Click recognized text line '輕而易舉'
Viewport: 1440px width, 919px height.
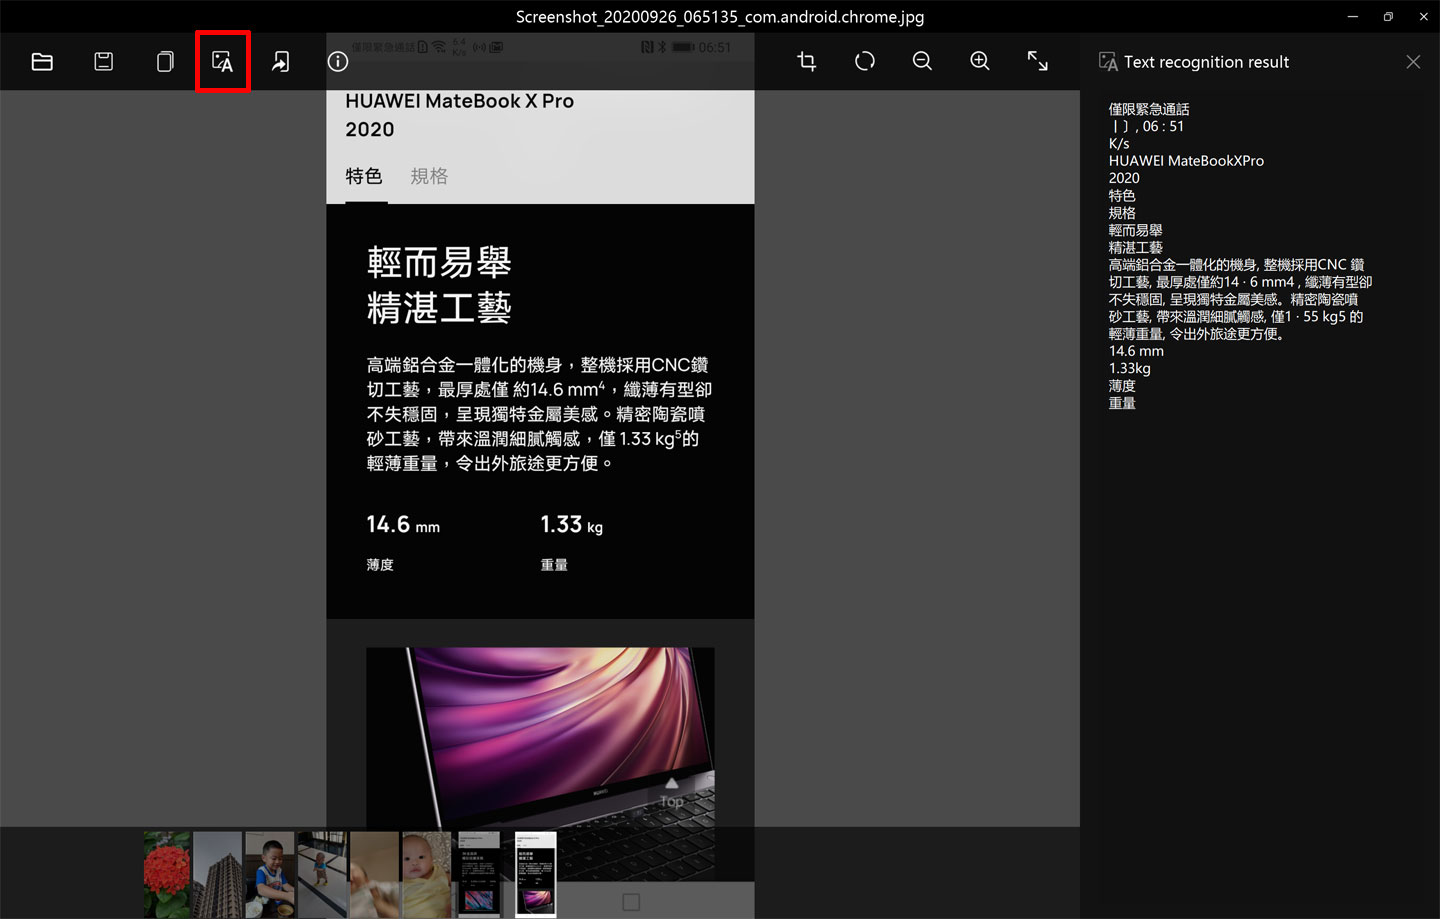[x=1135, y=230]
